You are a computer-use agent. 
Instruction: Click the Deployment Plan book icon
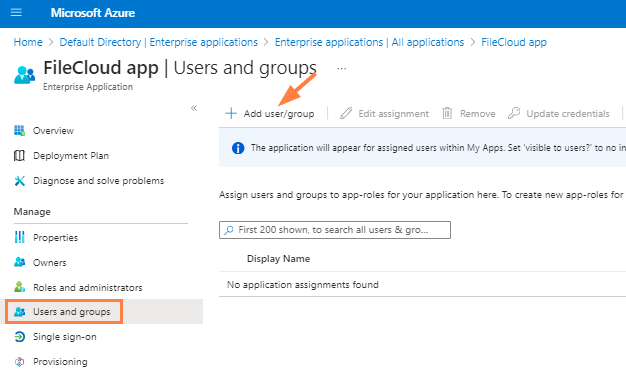20,156
